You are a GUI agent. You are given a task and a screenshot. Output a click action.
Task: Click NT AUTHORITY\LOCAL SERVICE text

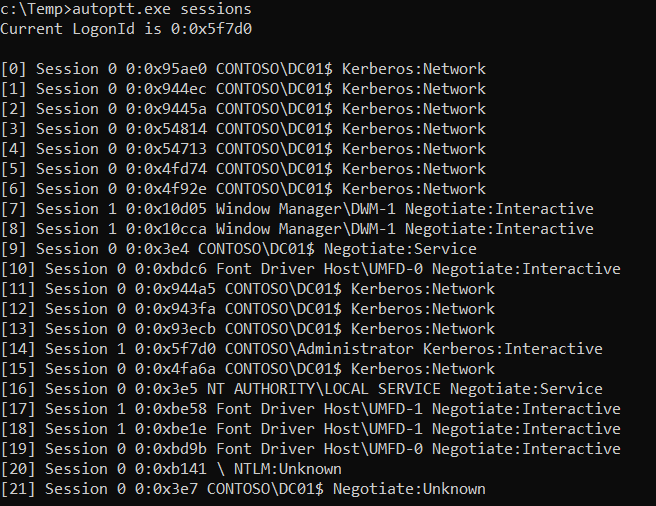(324, 389)
